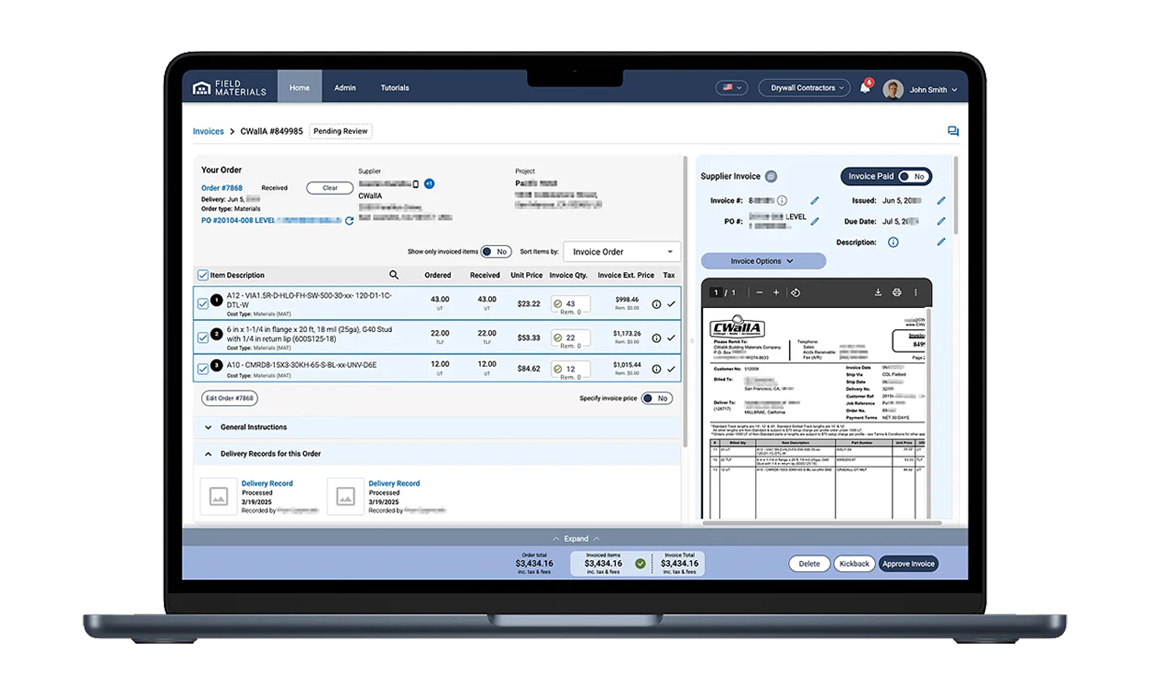Search items with the magnifier icon

click(394, 275)
